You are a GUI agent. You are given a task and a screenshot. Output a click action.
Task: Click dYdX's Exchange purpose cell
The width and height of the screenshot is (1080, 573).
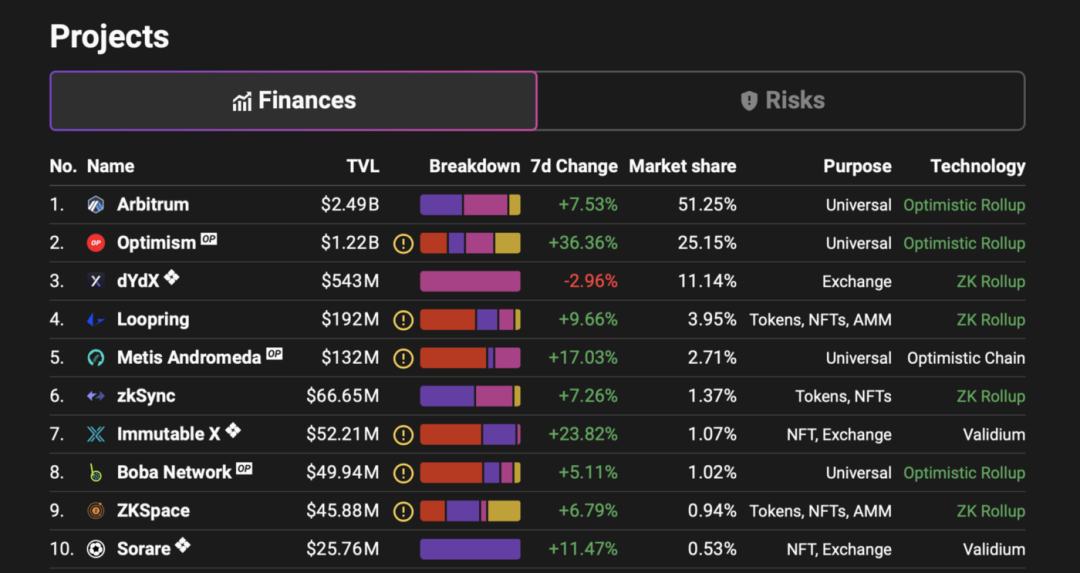[x=857, y=282]
